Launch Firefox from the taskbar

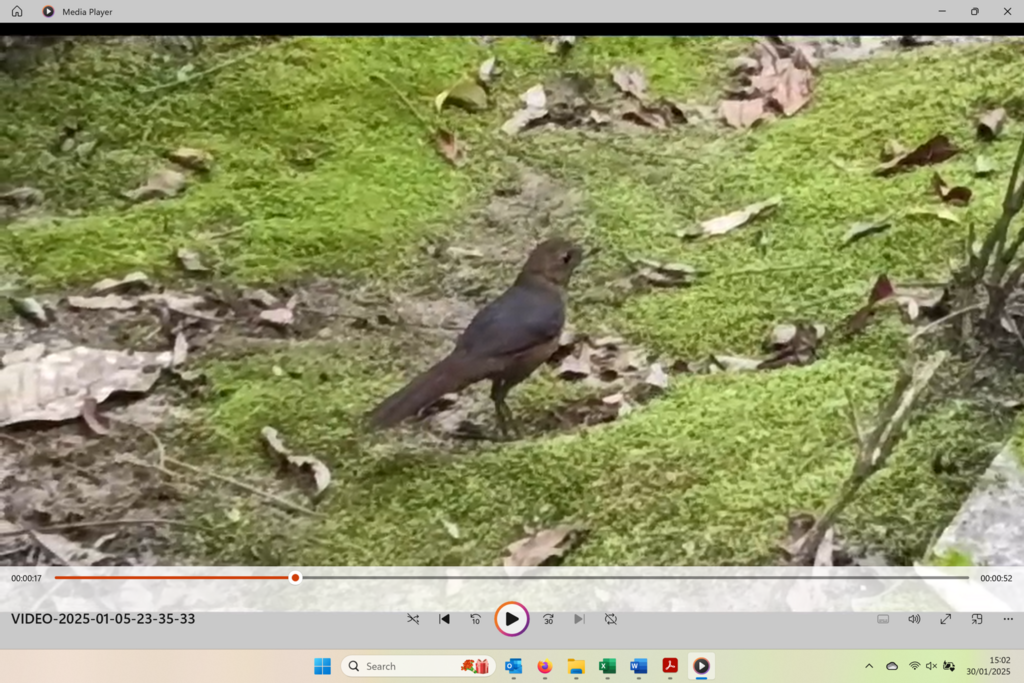(544, 666)
